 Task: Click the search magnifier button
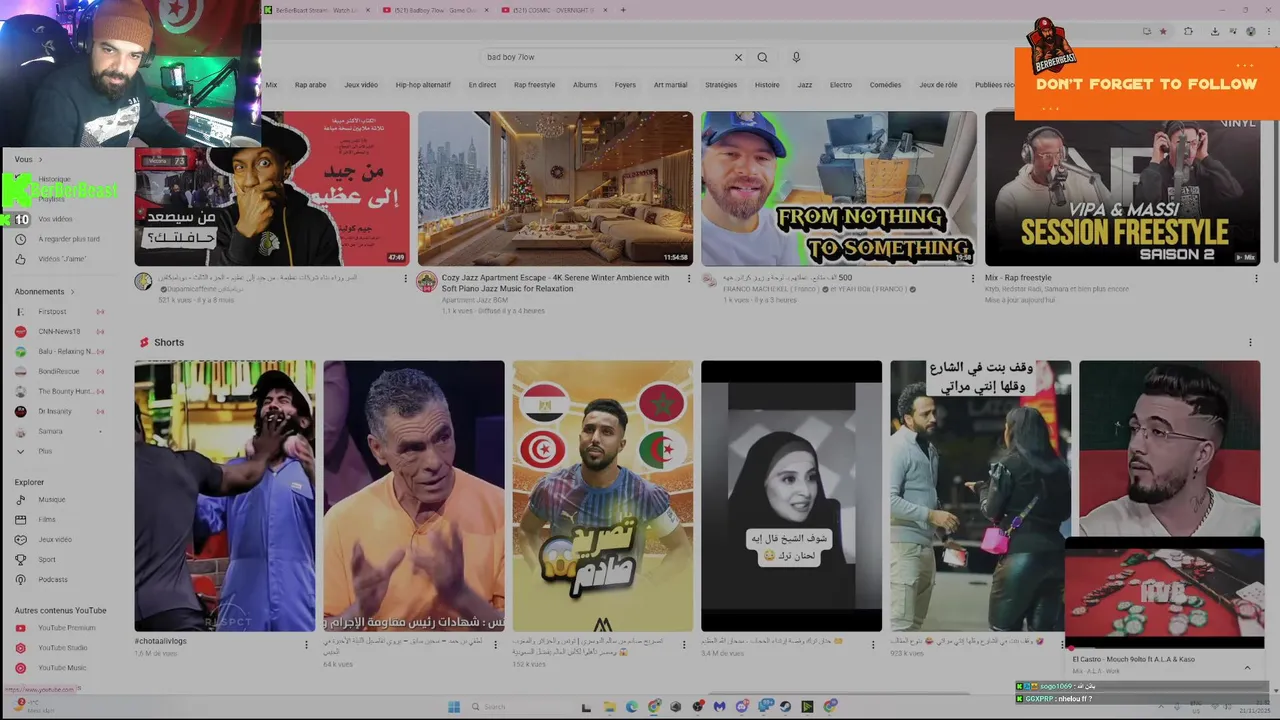point(762,57)
